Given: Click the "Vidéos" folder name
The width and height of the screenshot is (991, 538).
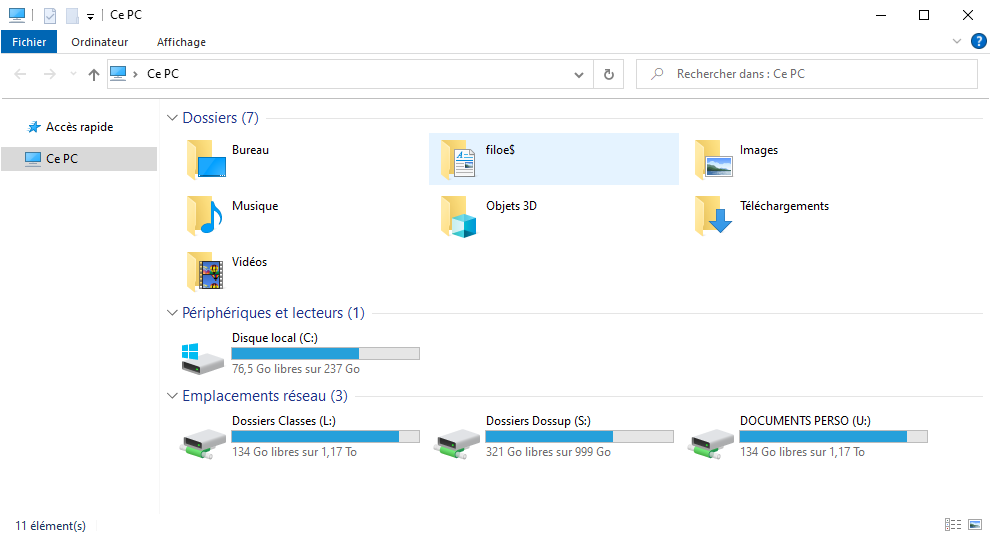Looking at the screenshot, I should pos(250,261).
